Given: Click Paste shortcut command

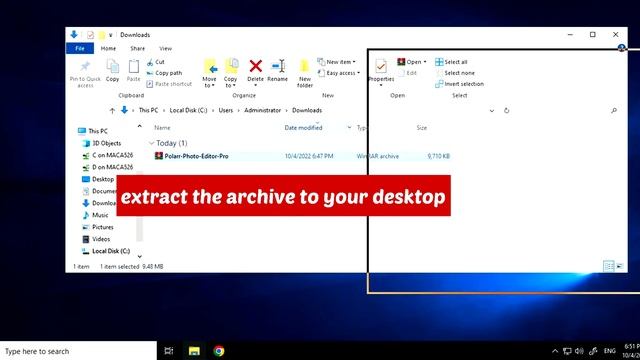Looking at the screenshot, I should (169, 84).
